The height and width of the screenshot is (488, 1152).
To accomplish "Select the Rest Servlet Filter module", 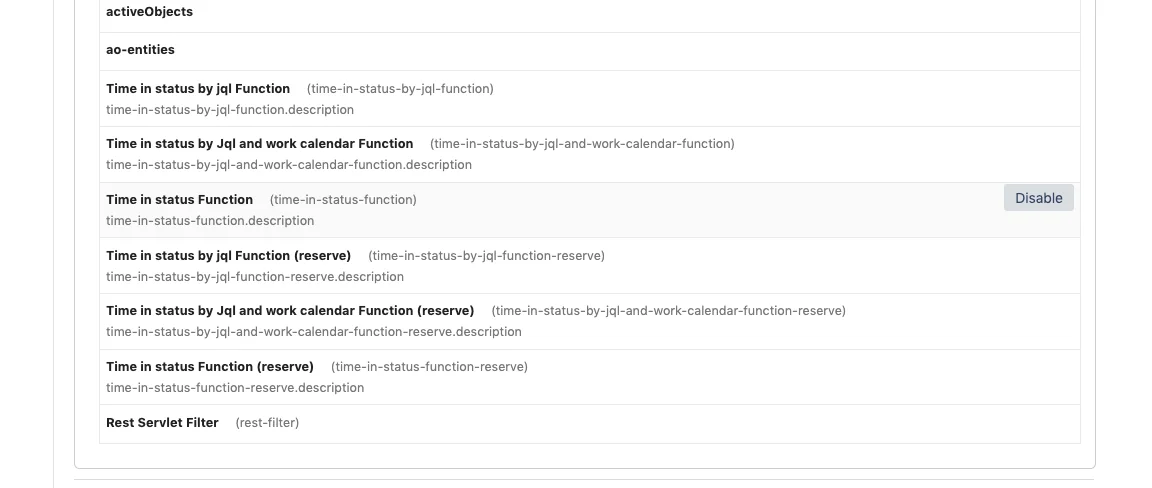I will point(589,424).
